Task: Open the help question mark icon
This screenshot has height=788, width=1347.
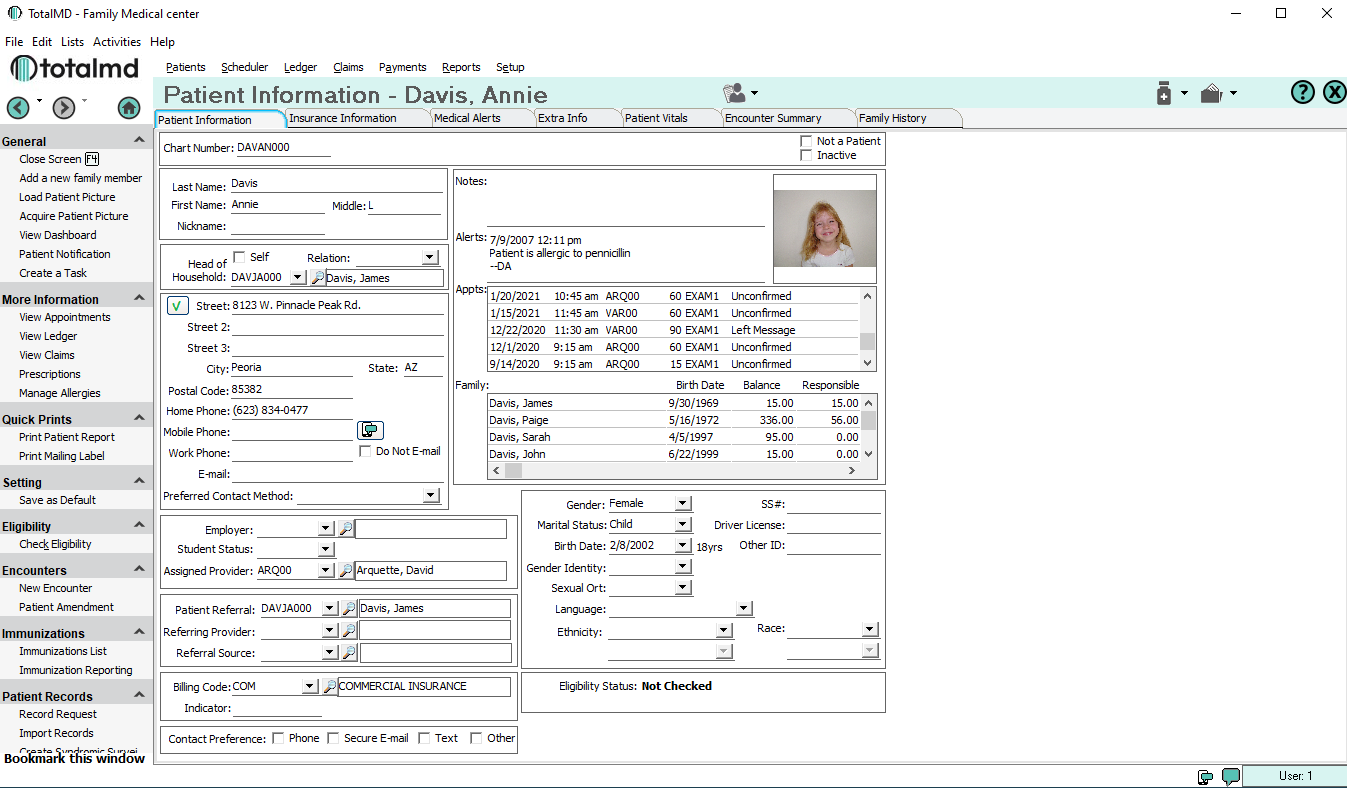Action: [x=1302, y=93]
